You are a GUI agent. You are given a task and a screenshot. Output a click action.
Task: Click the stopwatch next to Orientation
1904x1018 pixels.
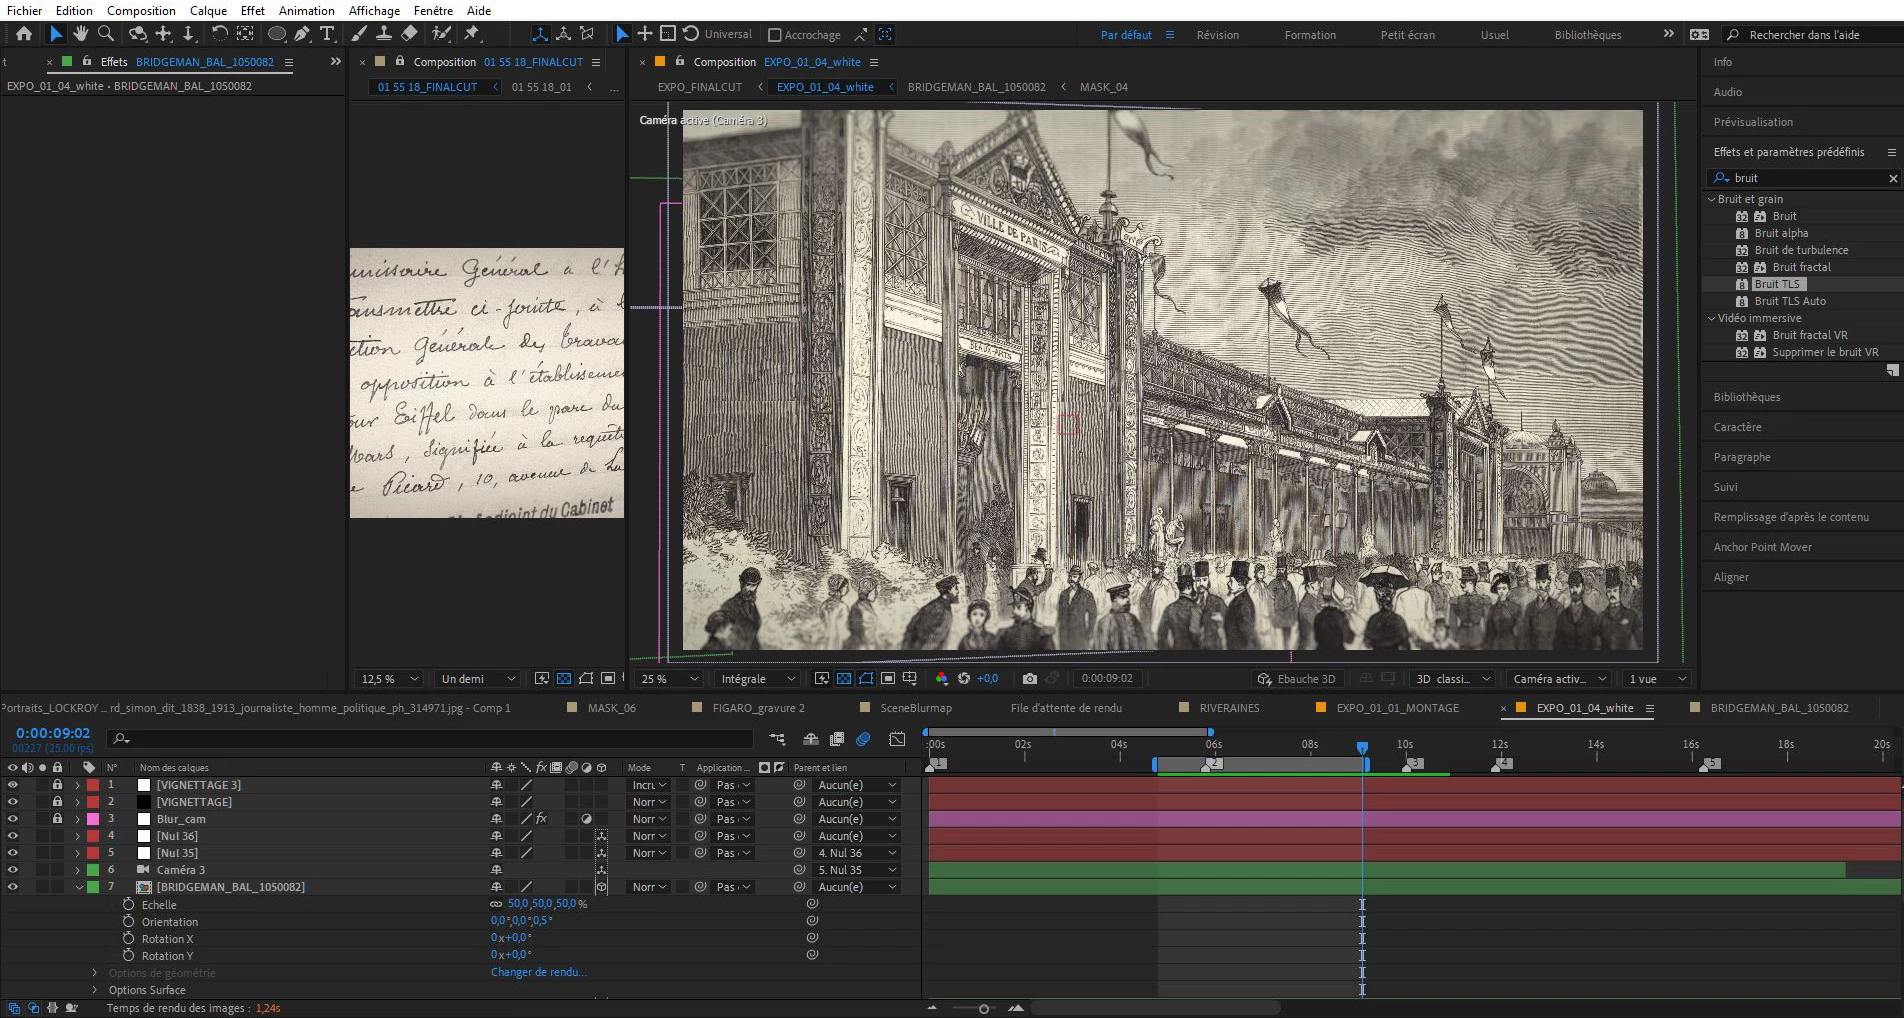[x=128, y=921]
